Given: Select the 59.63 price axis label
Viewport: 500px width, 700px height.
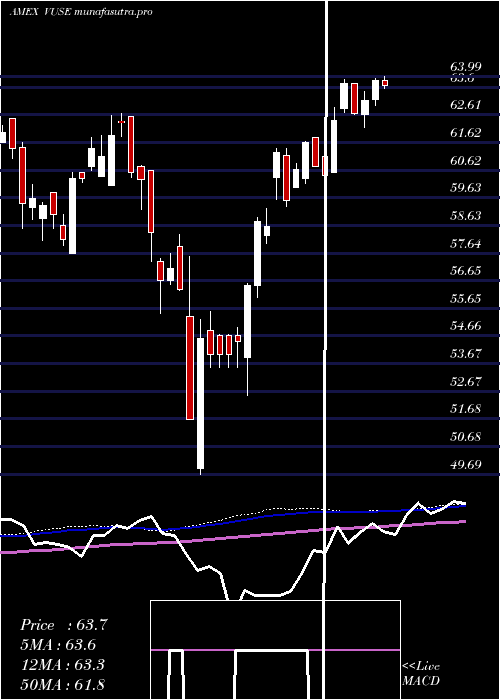Looking at the screenshot, I should click(466, 188).
